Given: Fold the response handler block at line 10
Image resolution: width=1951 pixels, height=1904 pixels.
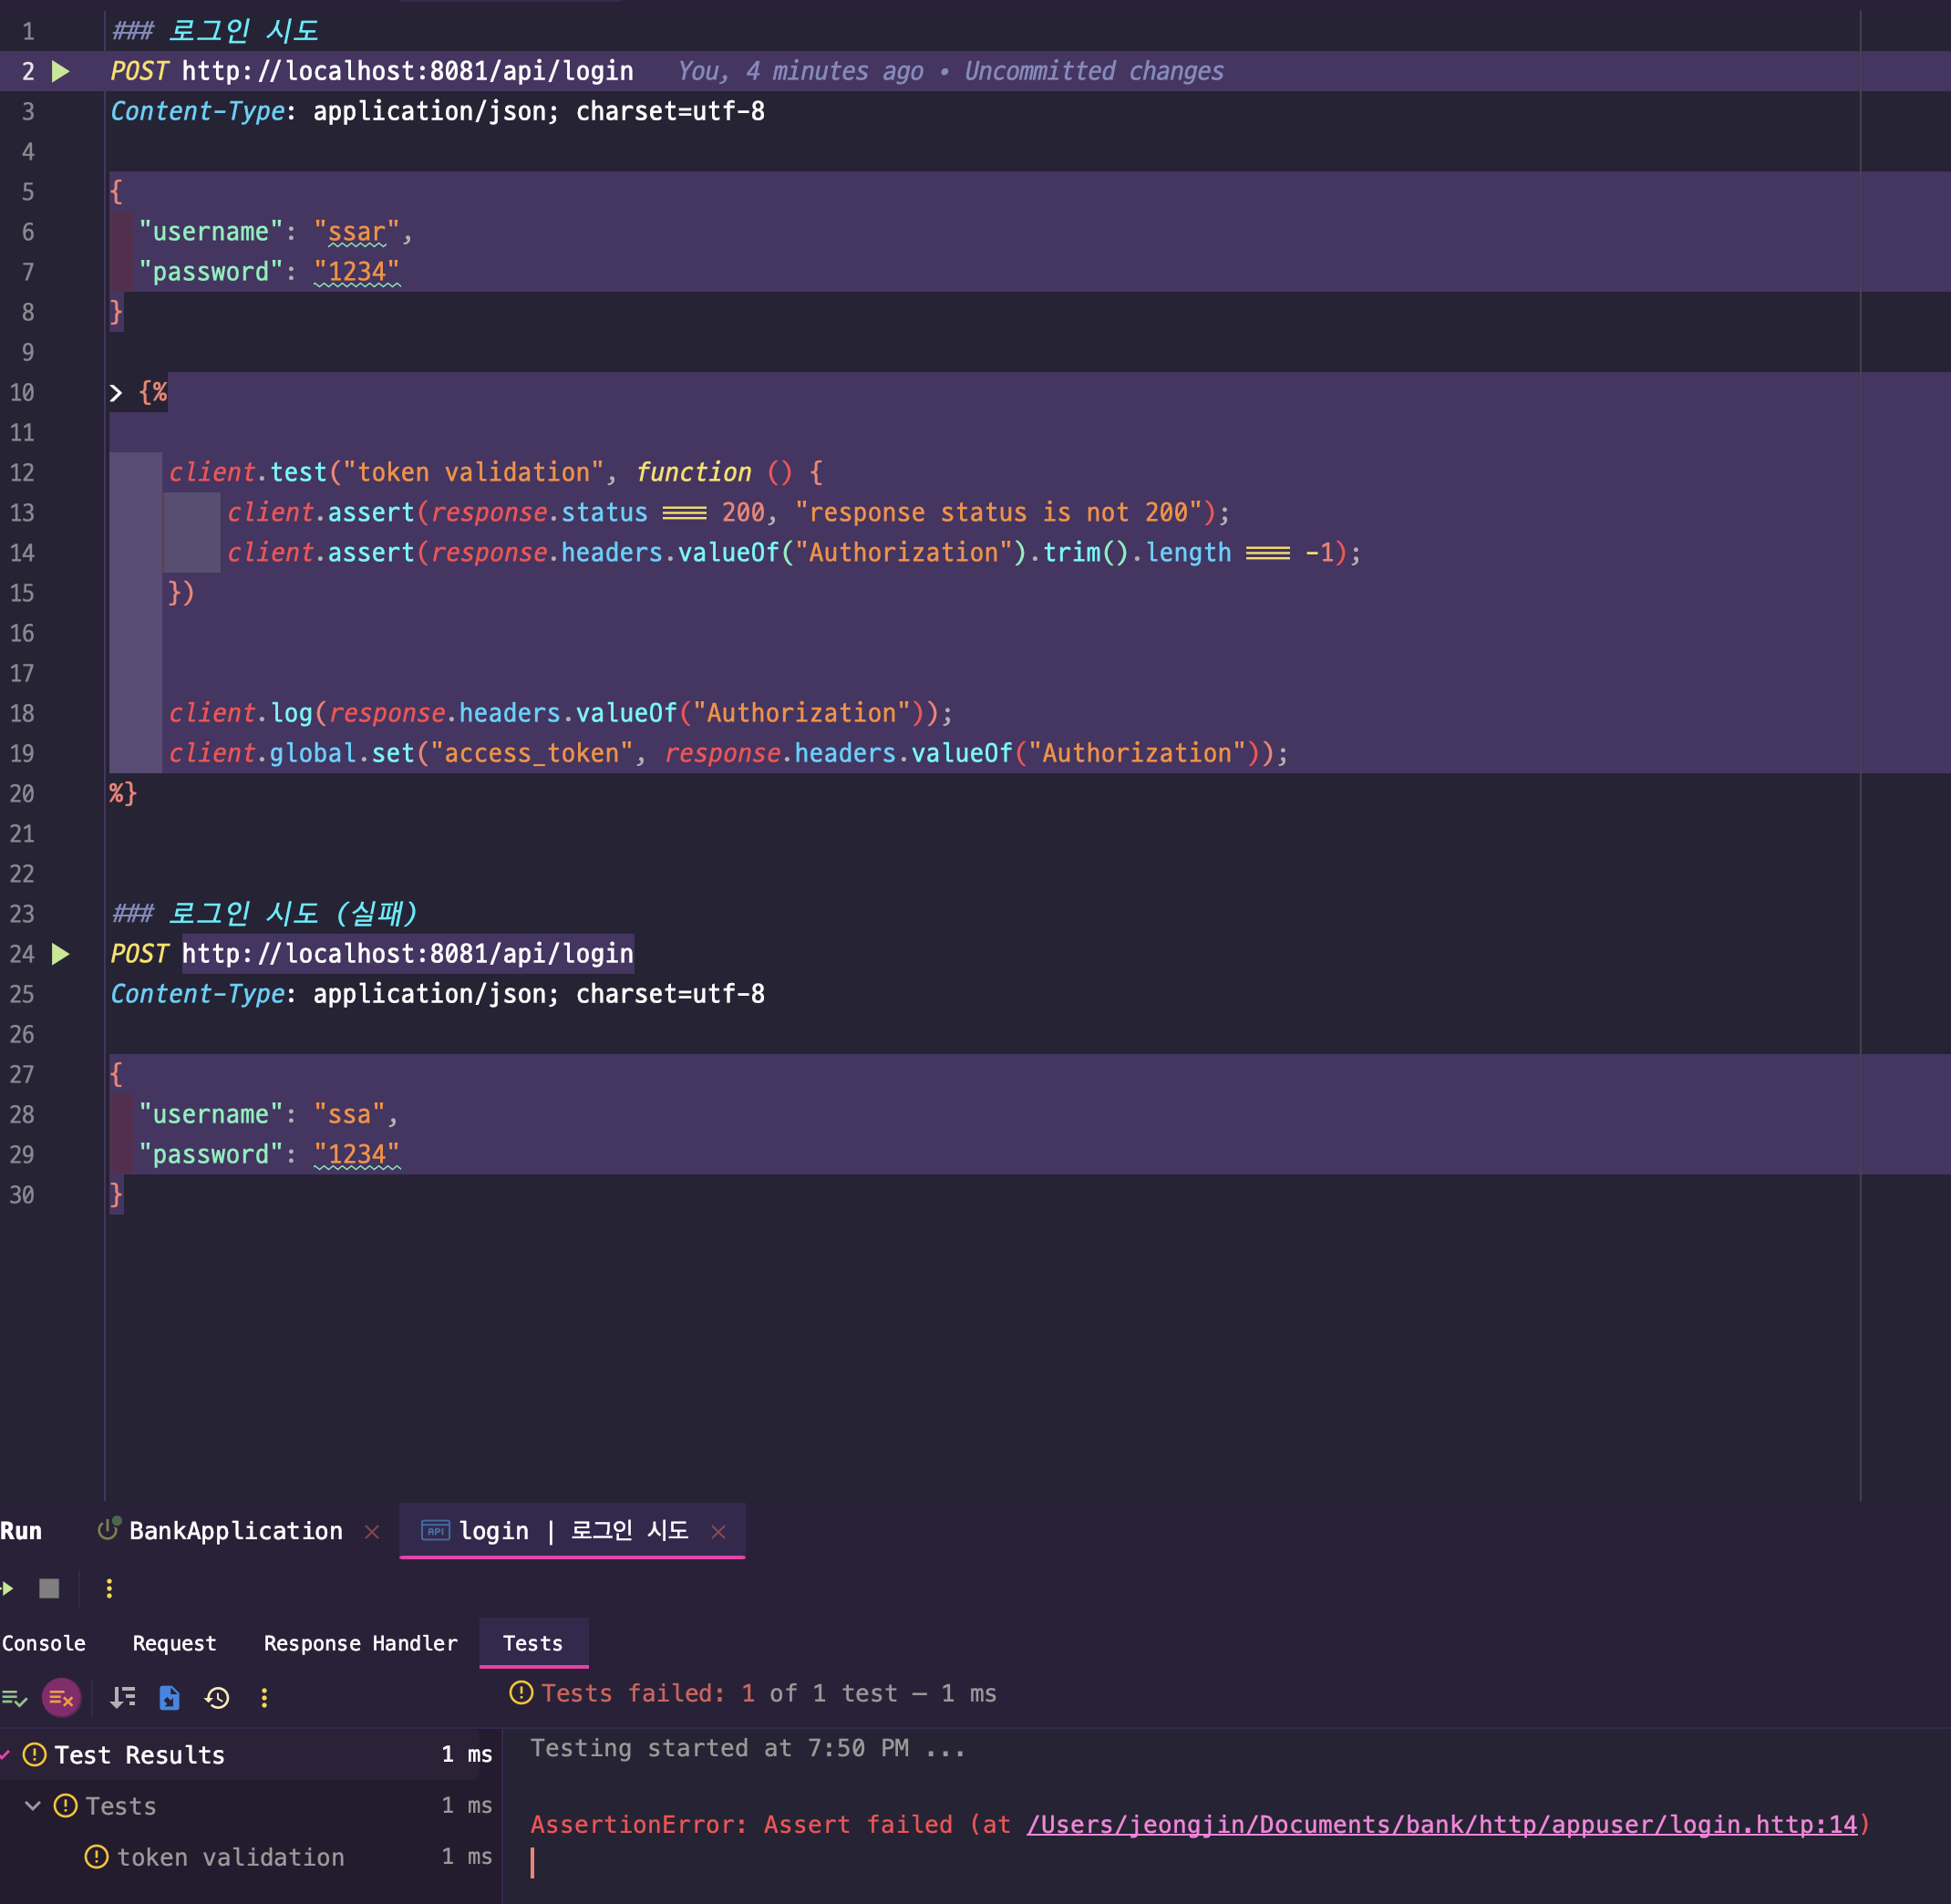Looking at the screenshot, I should 116,393.
